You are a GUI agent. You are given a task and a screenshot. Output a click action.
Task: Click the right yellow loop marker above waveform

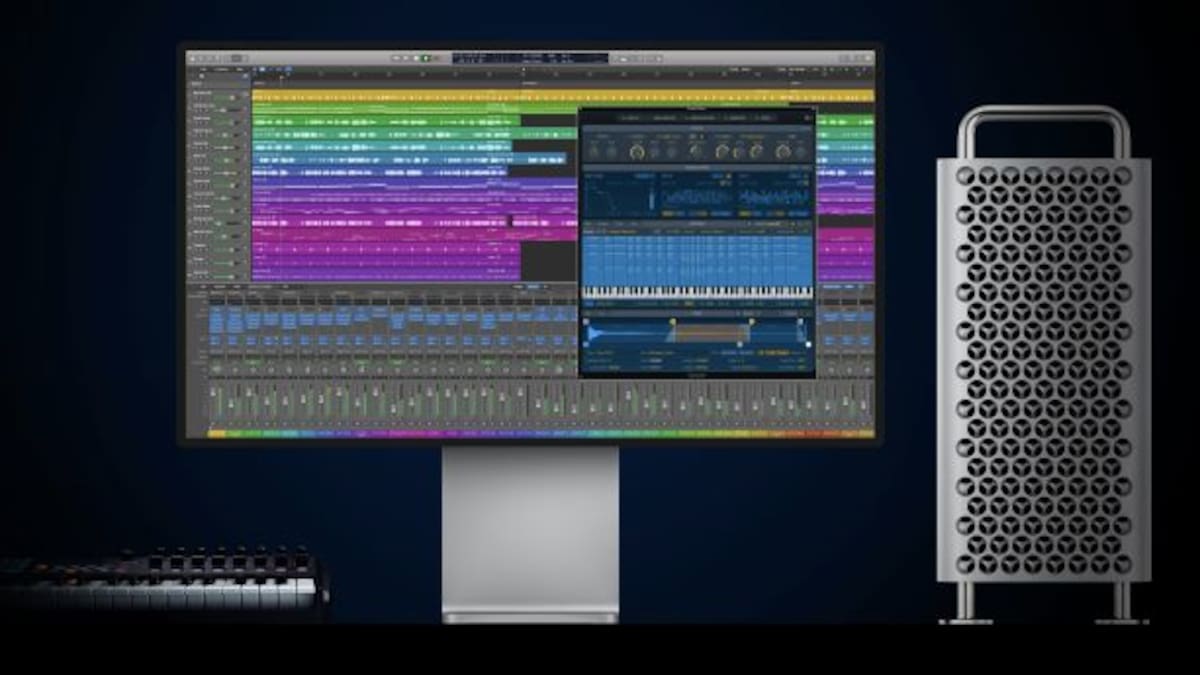point(750,322)
